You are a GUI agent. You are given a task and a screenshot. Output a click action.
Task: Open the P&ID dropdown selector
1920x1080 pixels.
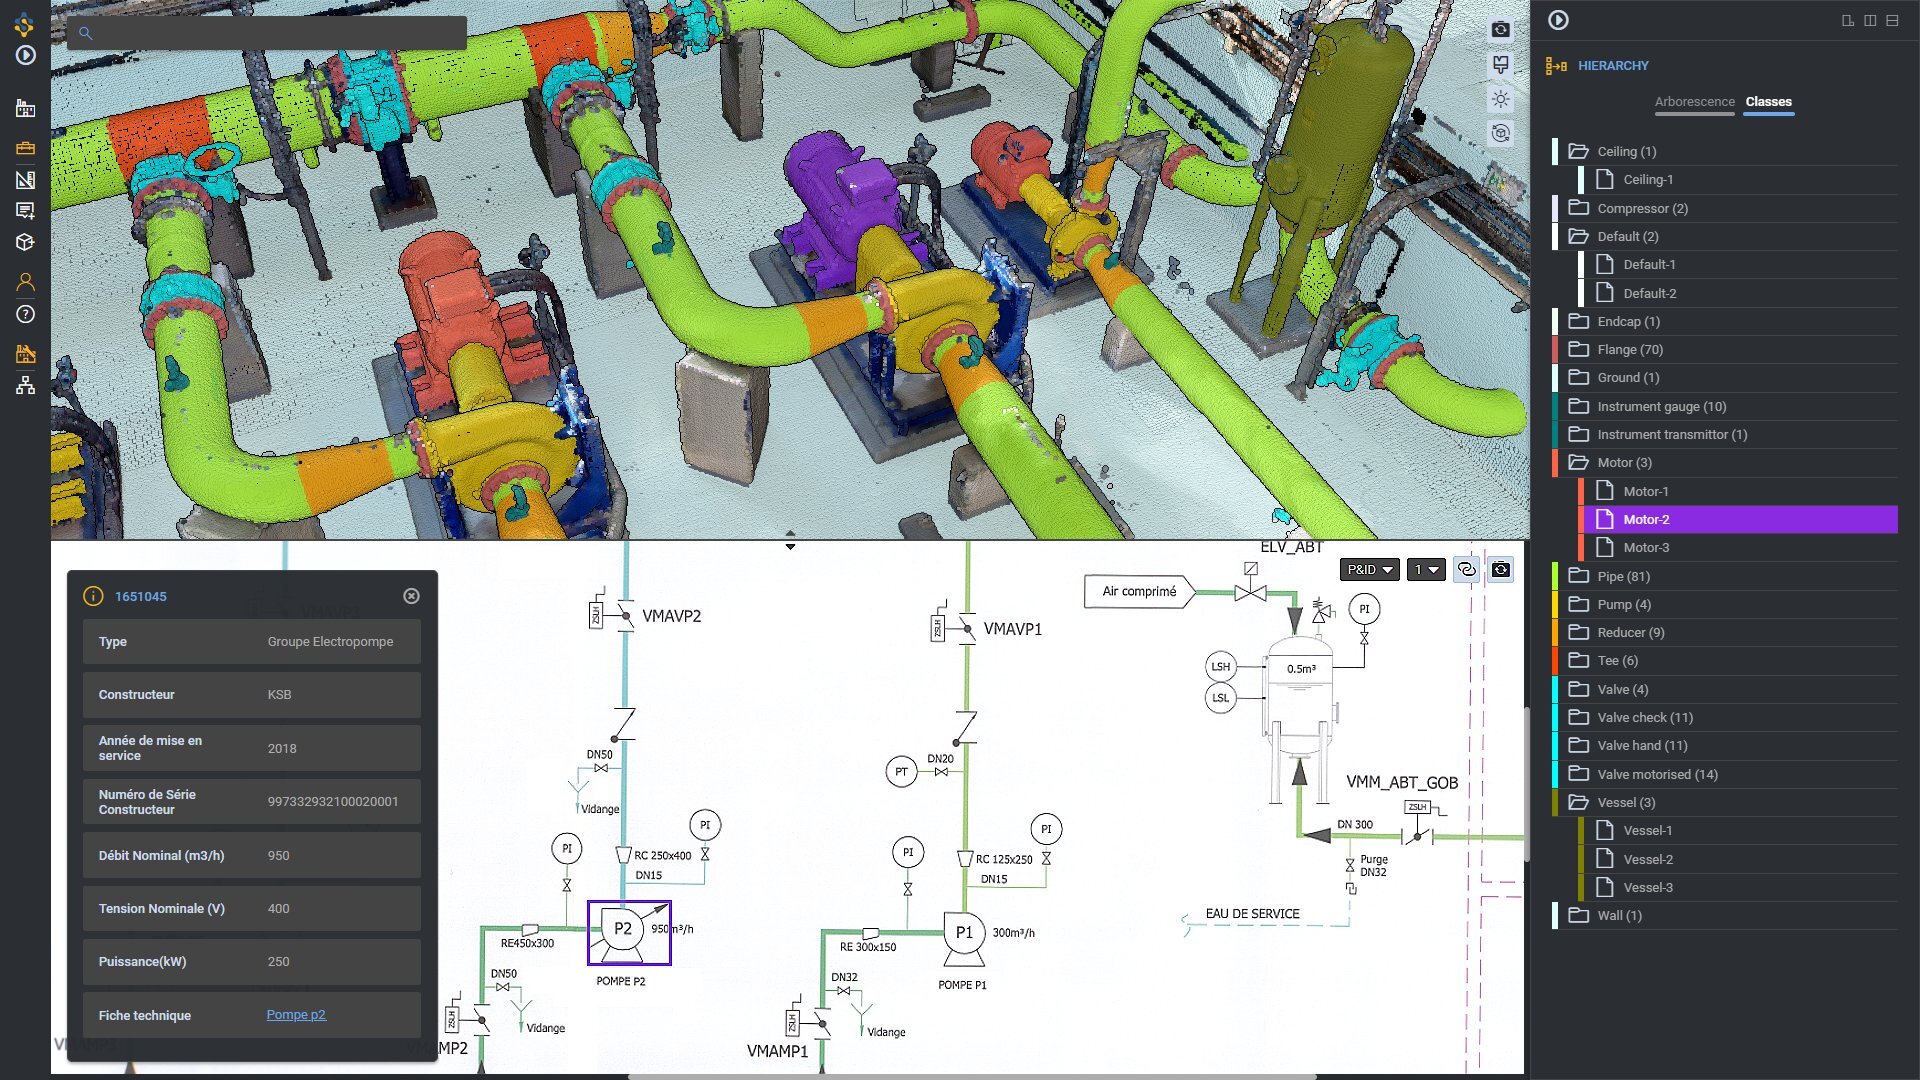[1369, 569]
